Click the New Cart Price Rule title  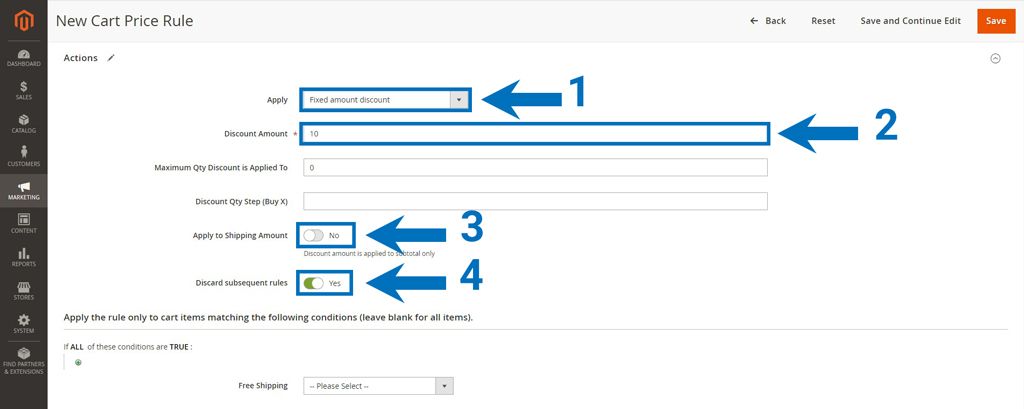pos(124,21)
